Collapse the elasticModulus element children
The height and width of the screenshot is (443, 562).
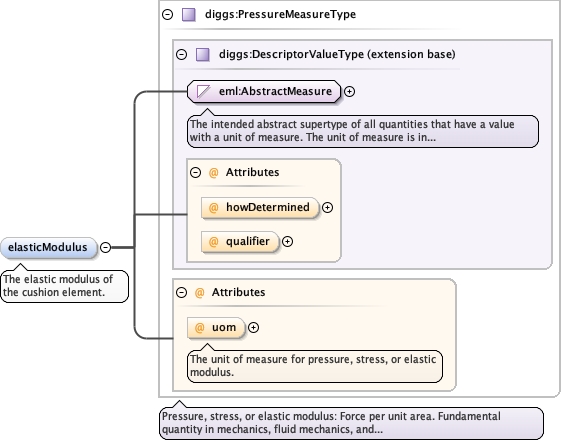(105, 247)
